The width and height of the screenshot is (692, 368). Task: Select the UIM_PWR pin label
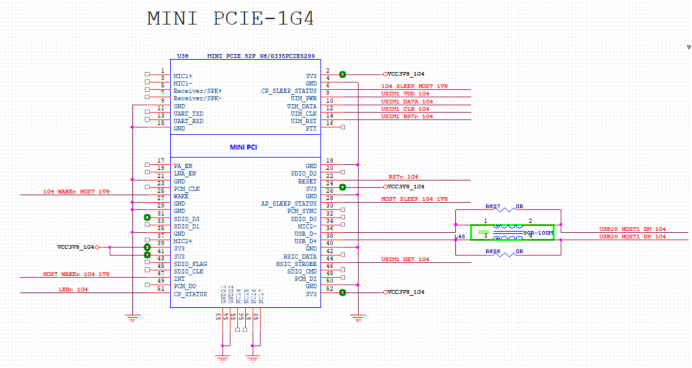click(304, 98)
